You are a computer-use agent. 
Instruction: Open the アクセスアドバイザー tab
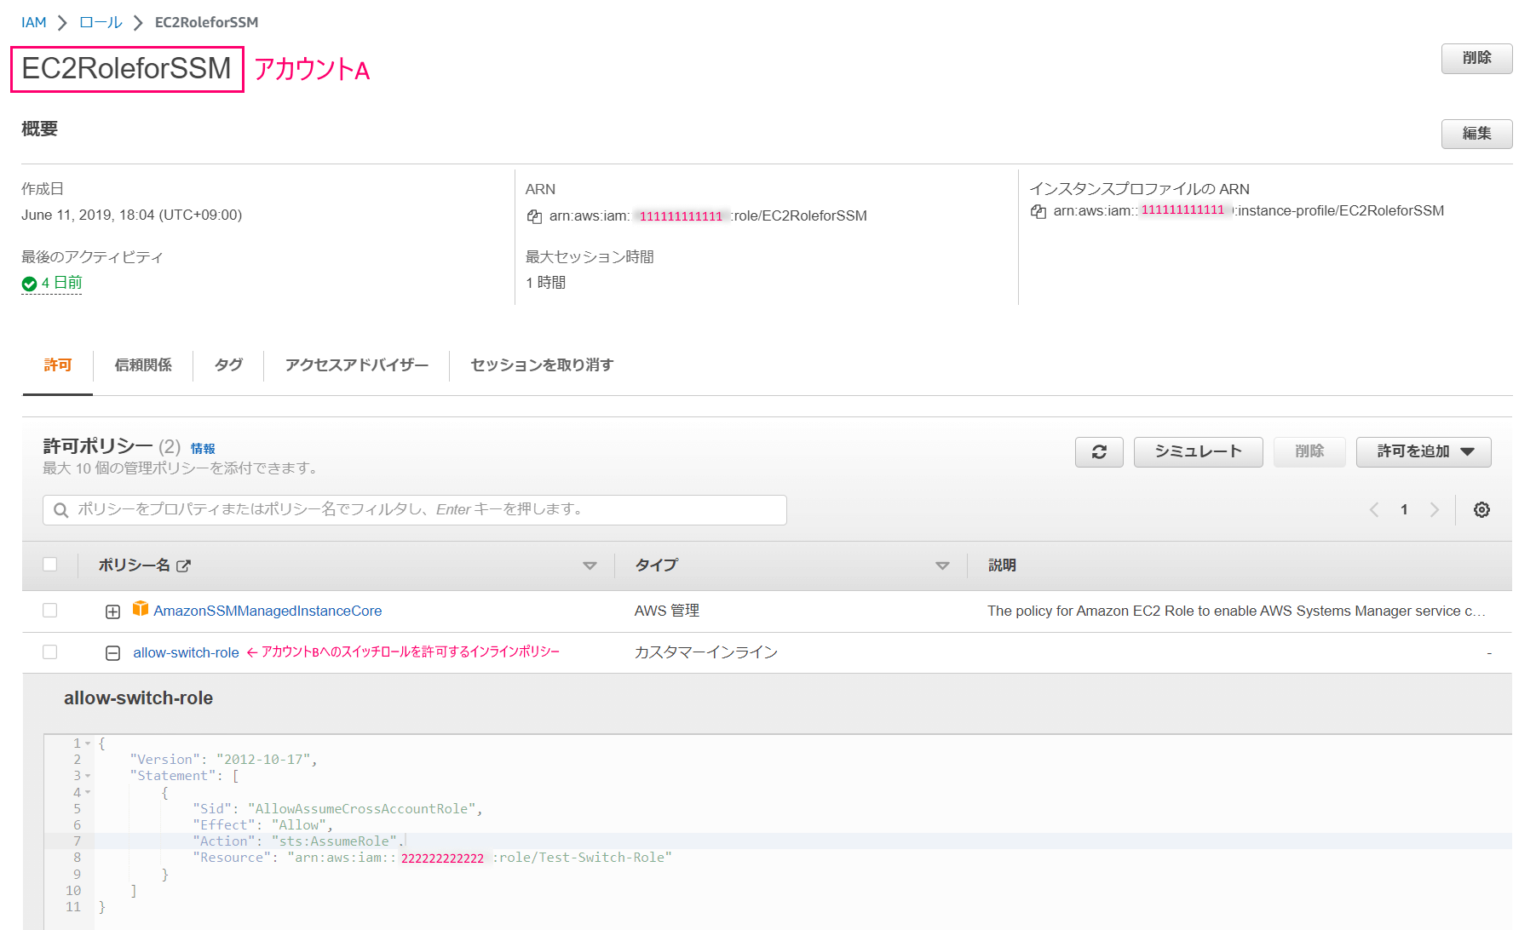(356, 365)
